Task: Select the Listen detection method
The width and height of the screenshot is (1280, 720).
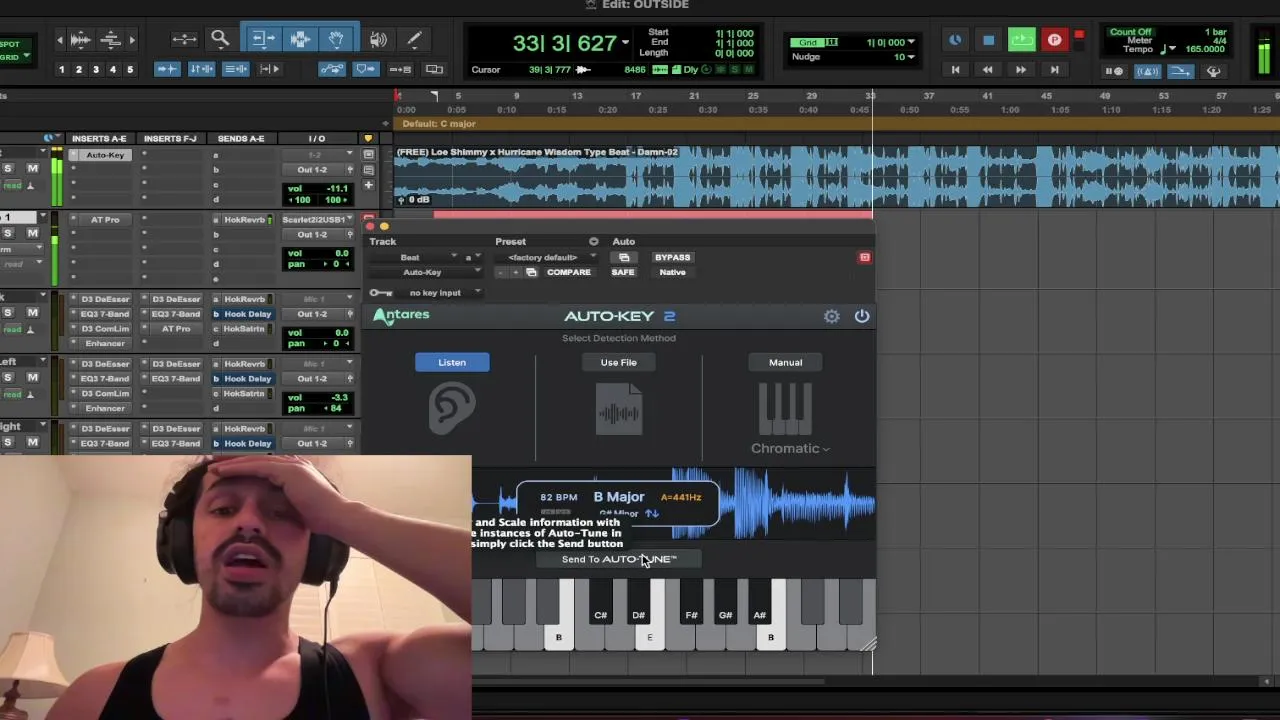Action: [452, 363]
